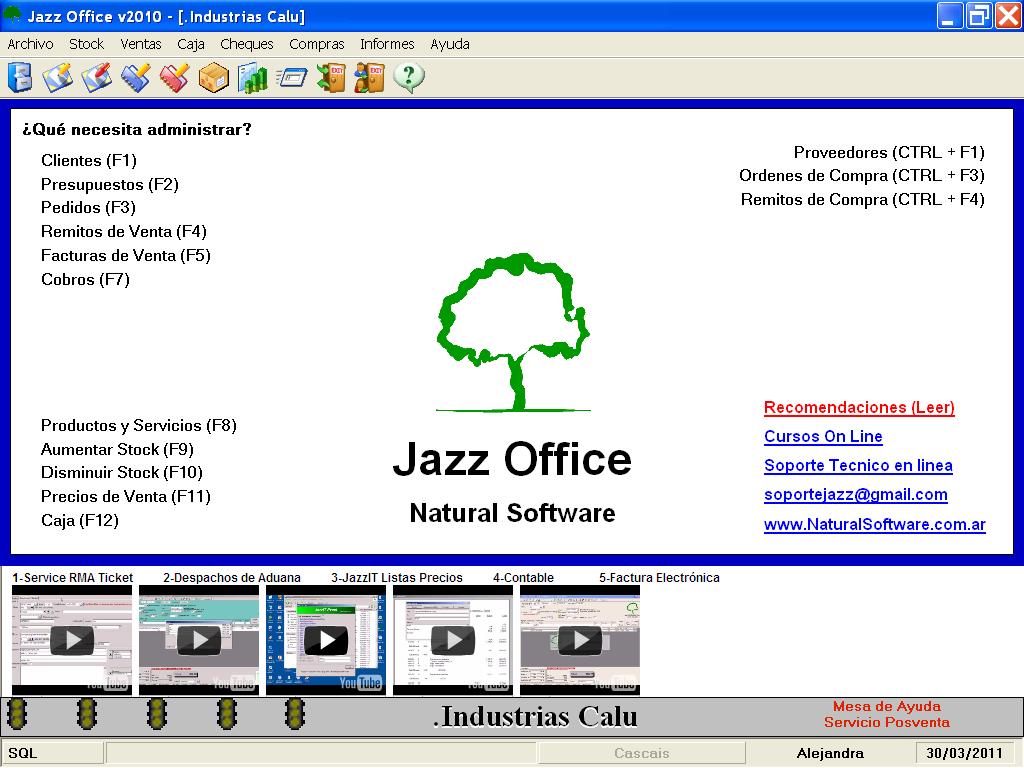The height and width of the screenshot is (768, 1024).
Task: Open the Compras menu
Action: coord(317,44)
